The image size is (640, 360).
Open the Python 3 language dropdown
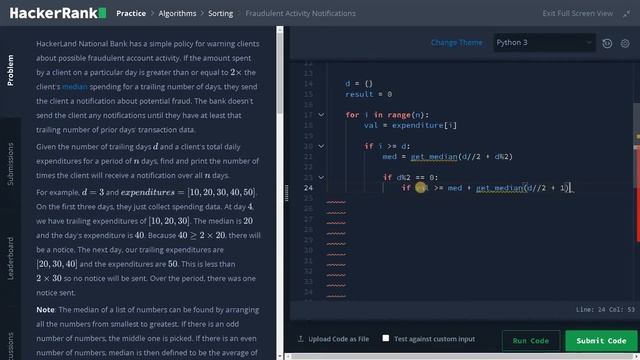click(x=544, y=42)
